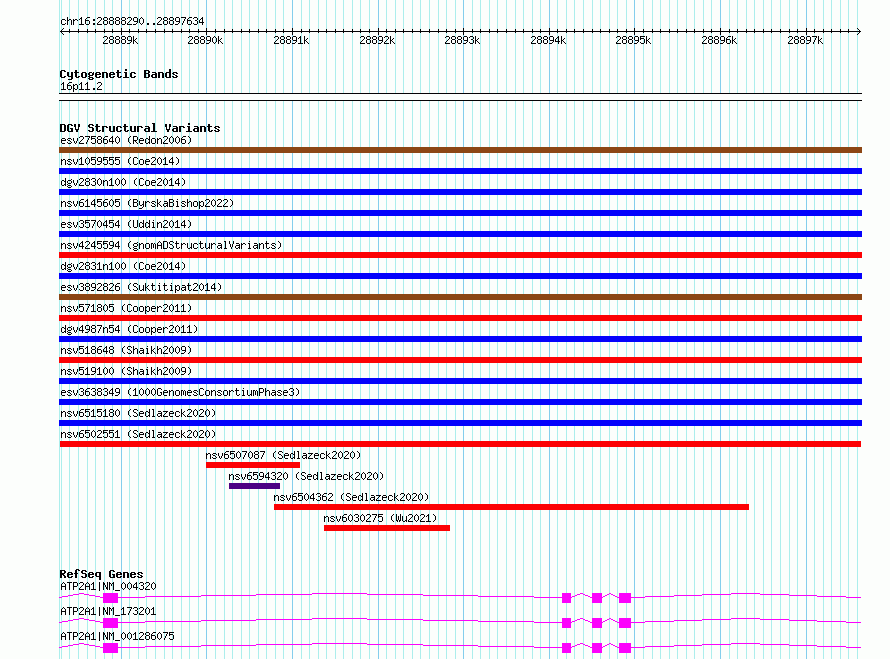Click the brown bar under esv2758640
Viewport: 890px width, 659px height.
click(460, 150)
